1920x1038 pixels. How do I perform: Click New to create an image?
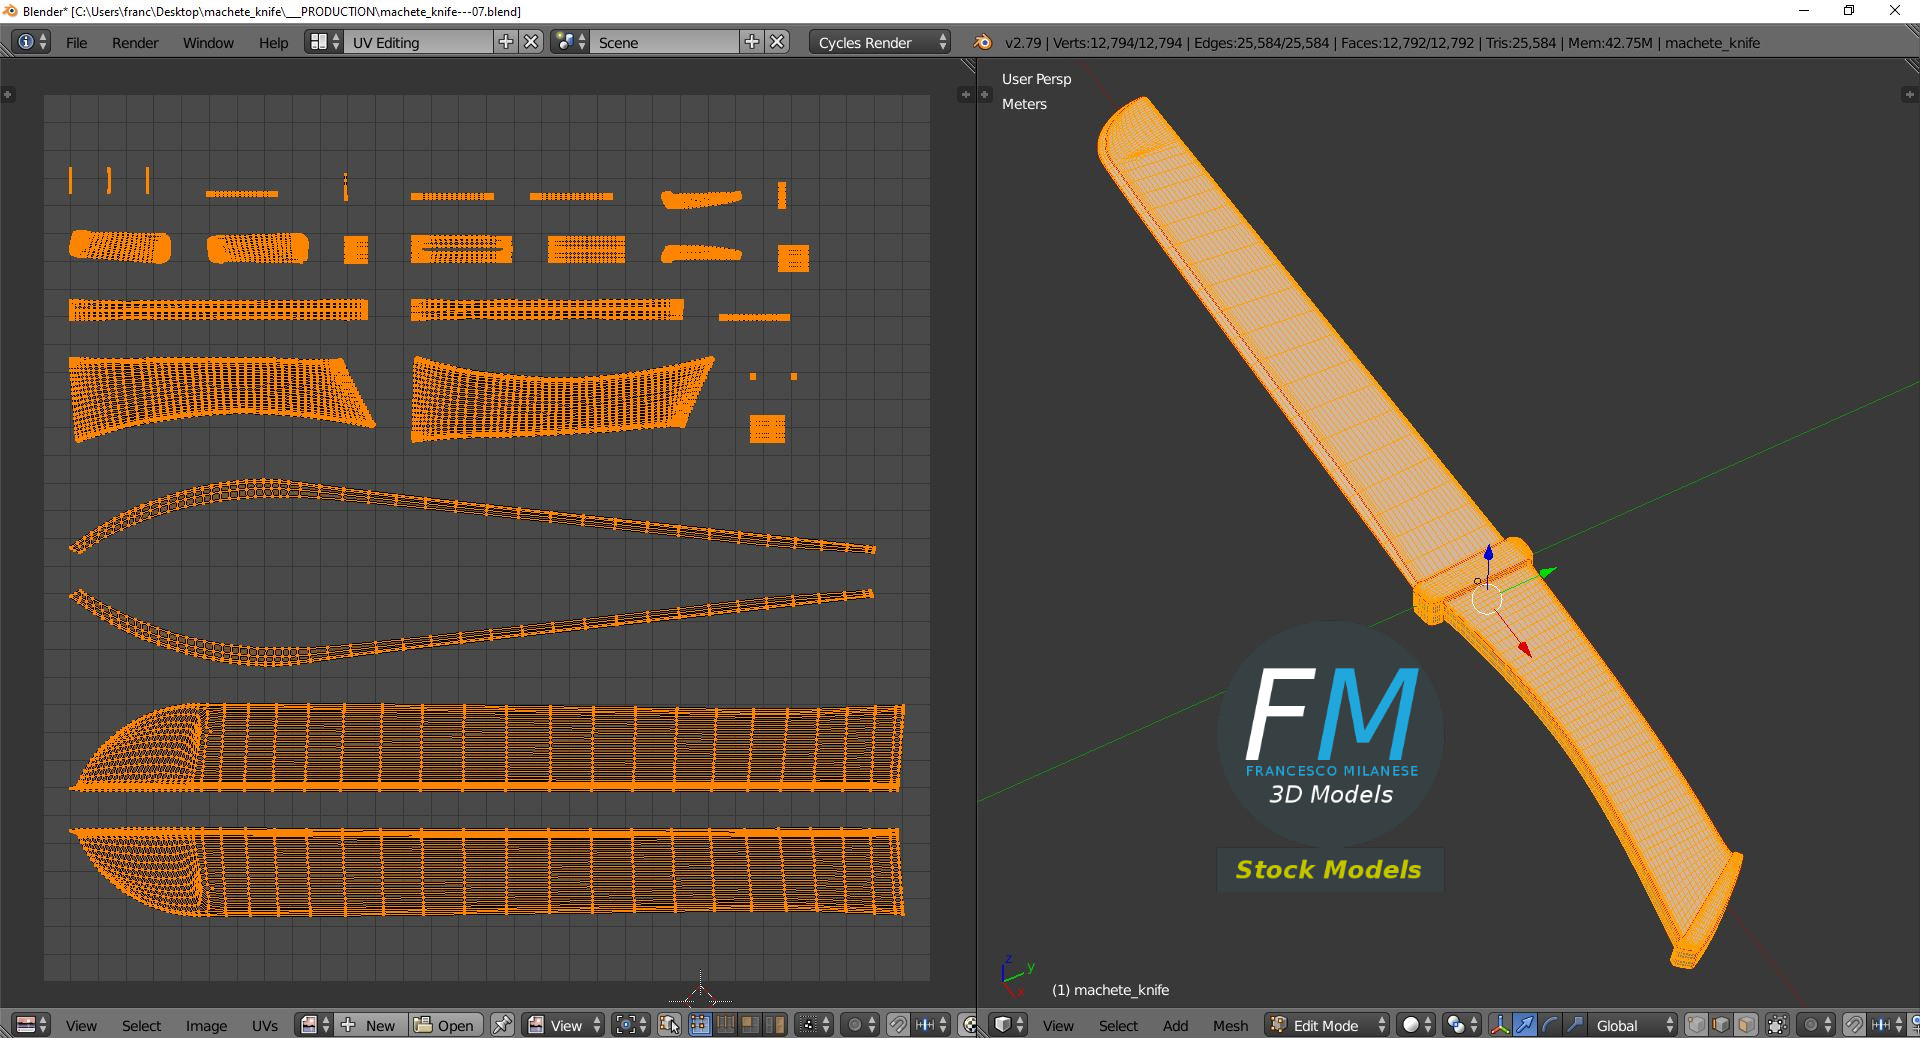point(370,1025)
